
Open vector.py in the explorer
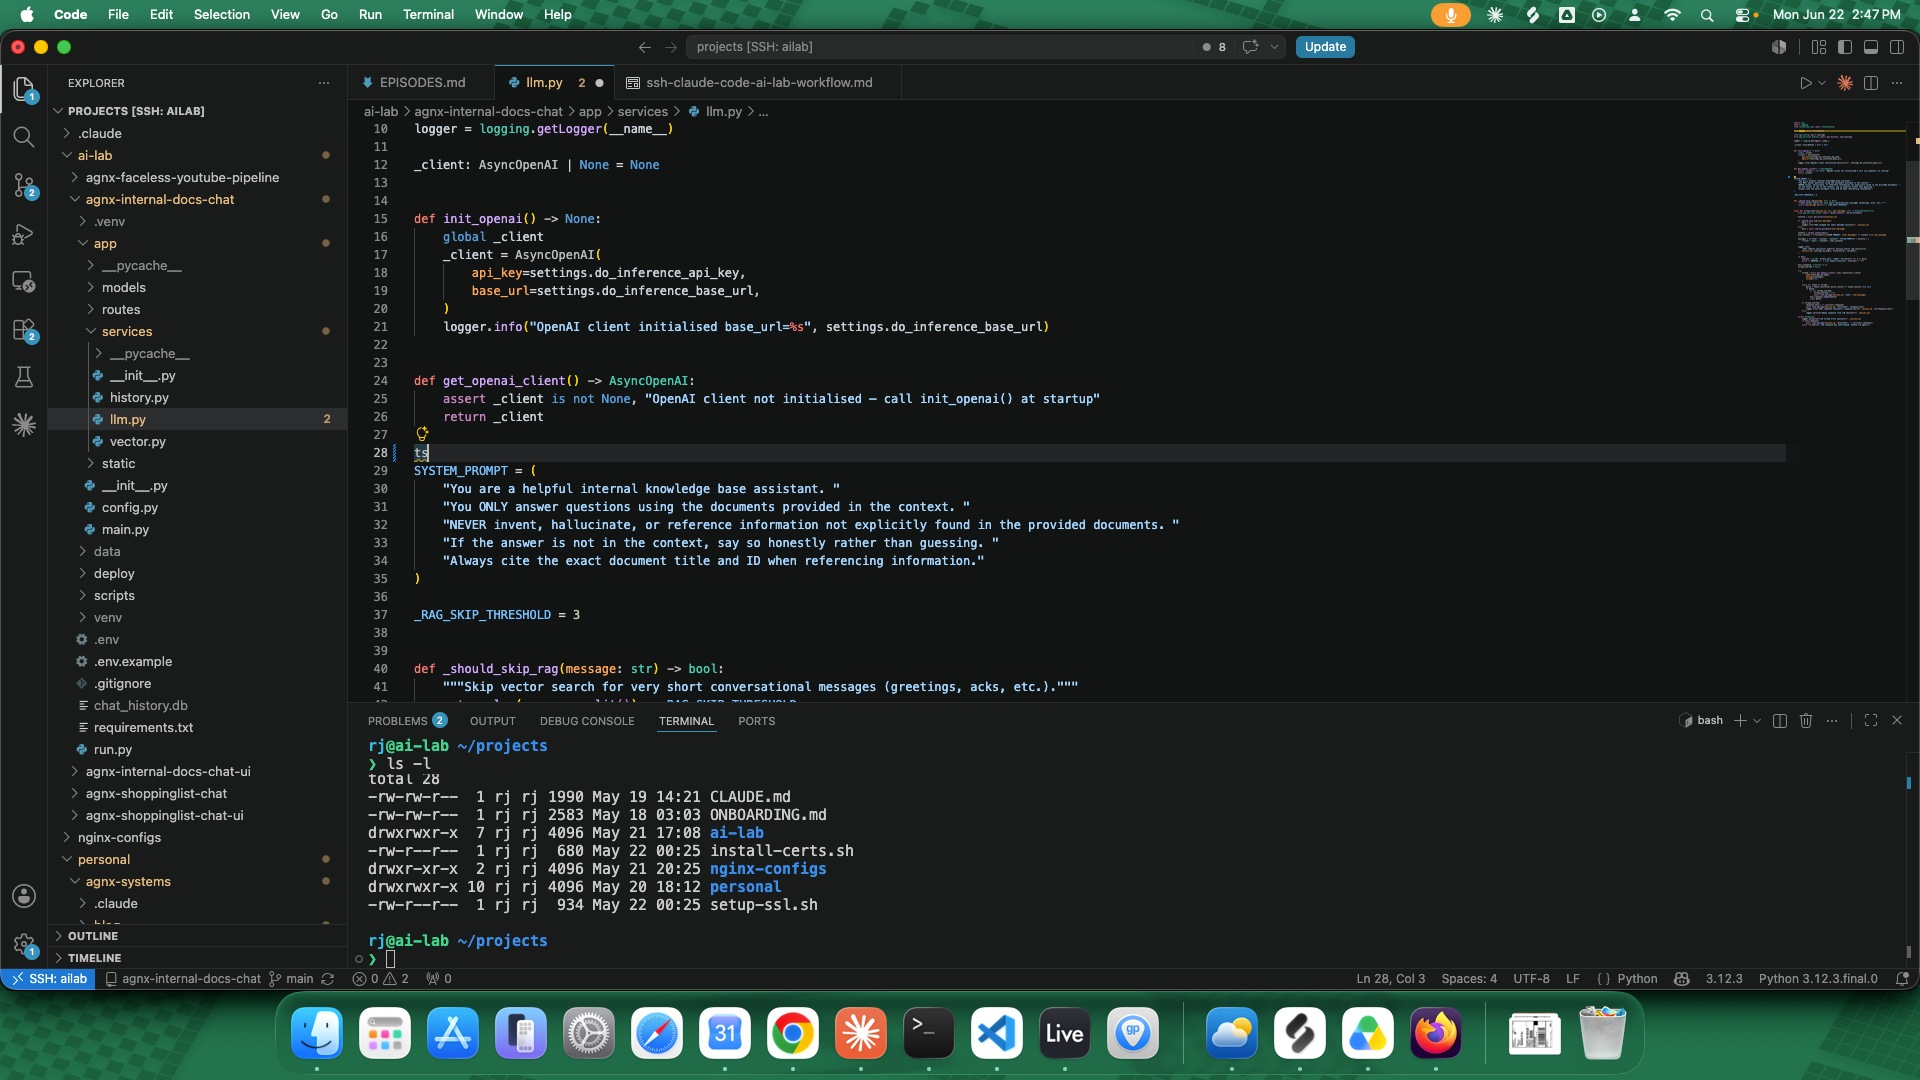click(x=137, y=441)
